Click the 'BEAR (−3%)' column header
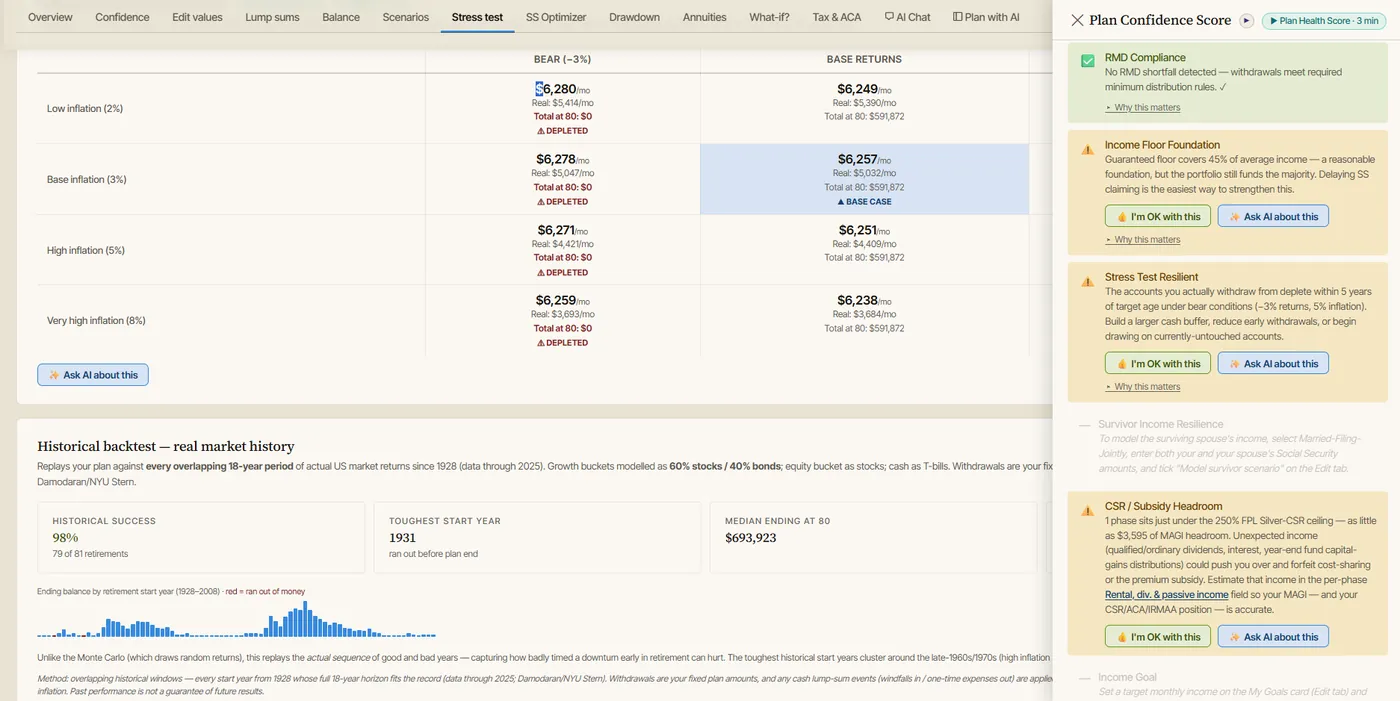 coord(562,59)
